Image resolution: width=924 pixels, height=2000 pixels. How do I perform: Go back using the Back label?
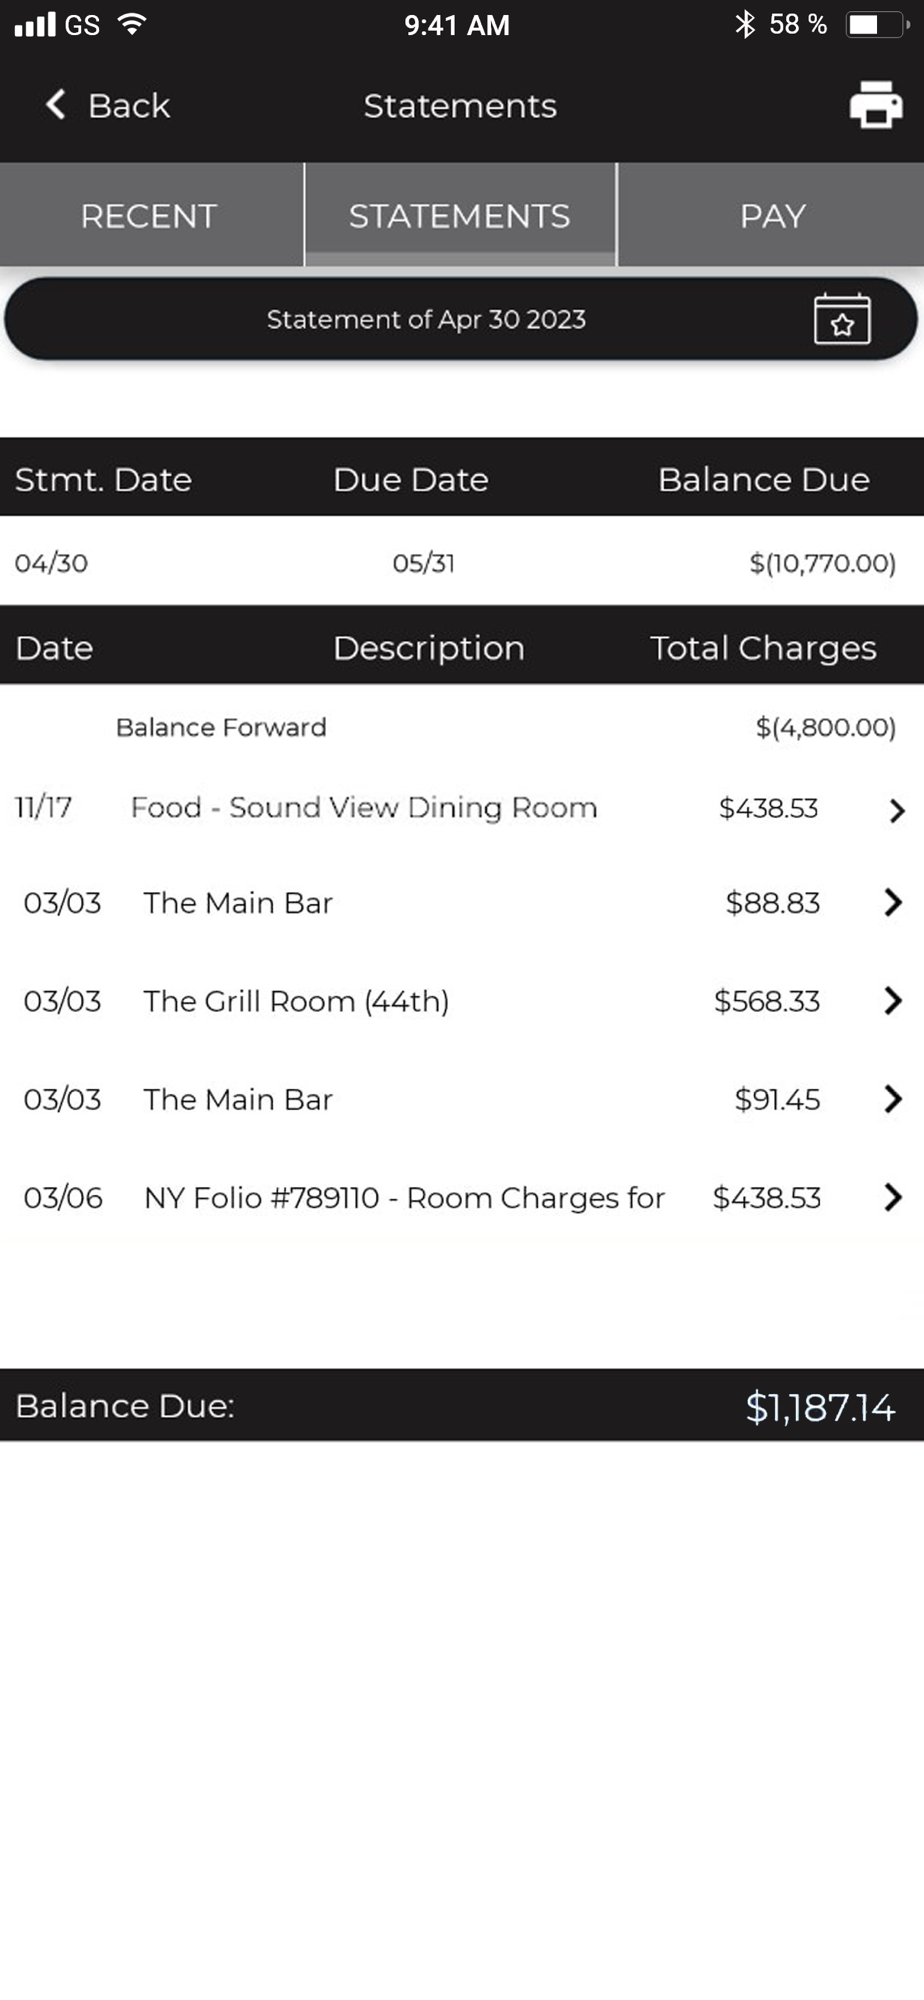click(x=129, y=106)
